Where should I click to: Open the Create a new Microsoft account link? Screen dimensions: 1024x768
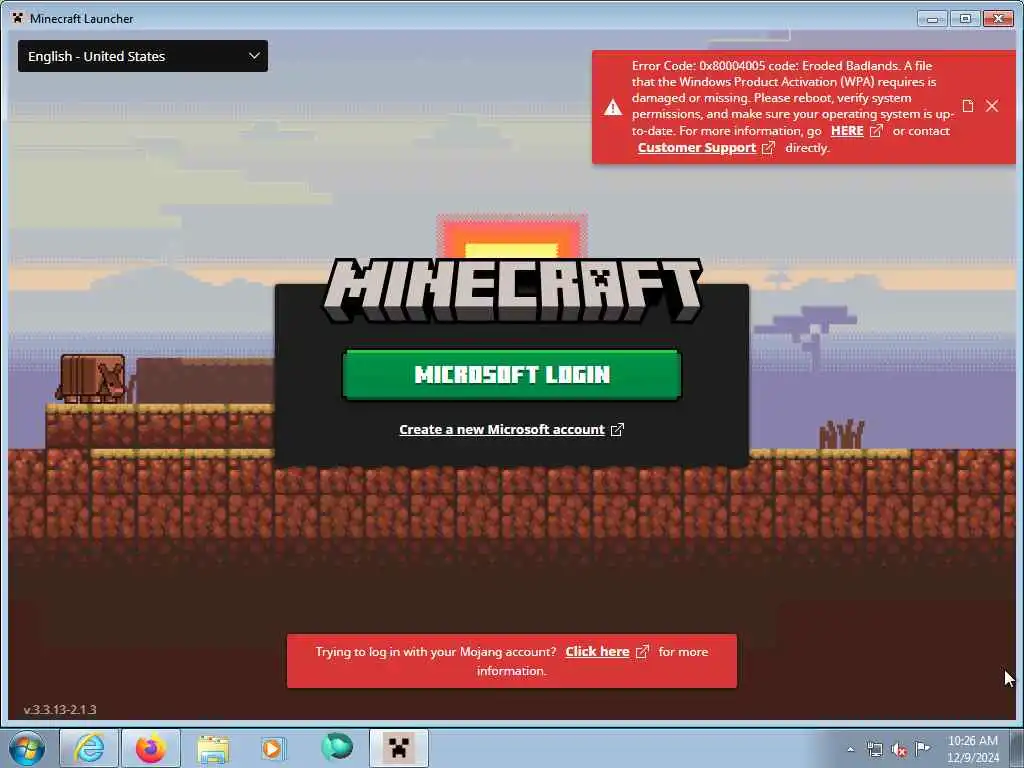tap(502, 430)
